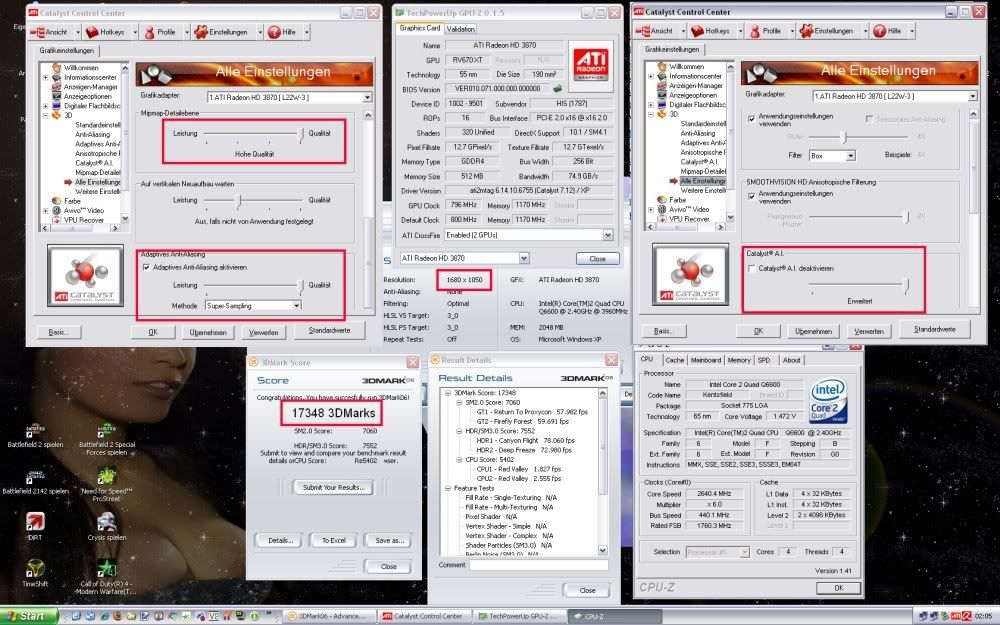This screenshot has width=1000, height=625.
Task: Toggle Catalyst A.I. deaktivieren checkbox
Action: [x=752, y=268]
